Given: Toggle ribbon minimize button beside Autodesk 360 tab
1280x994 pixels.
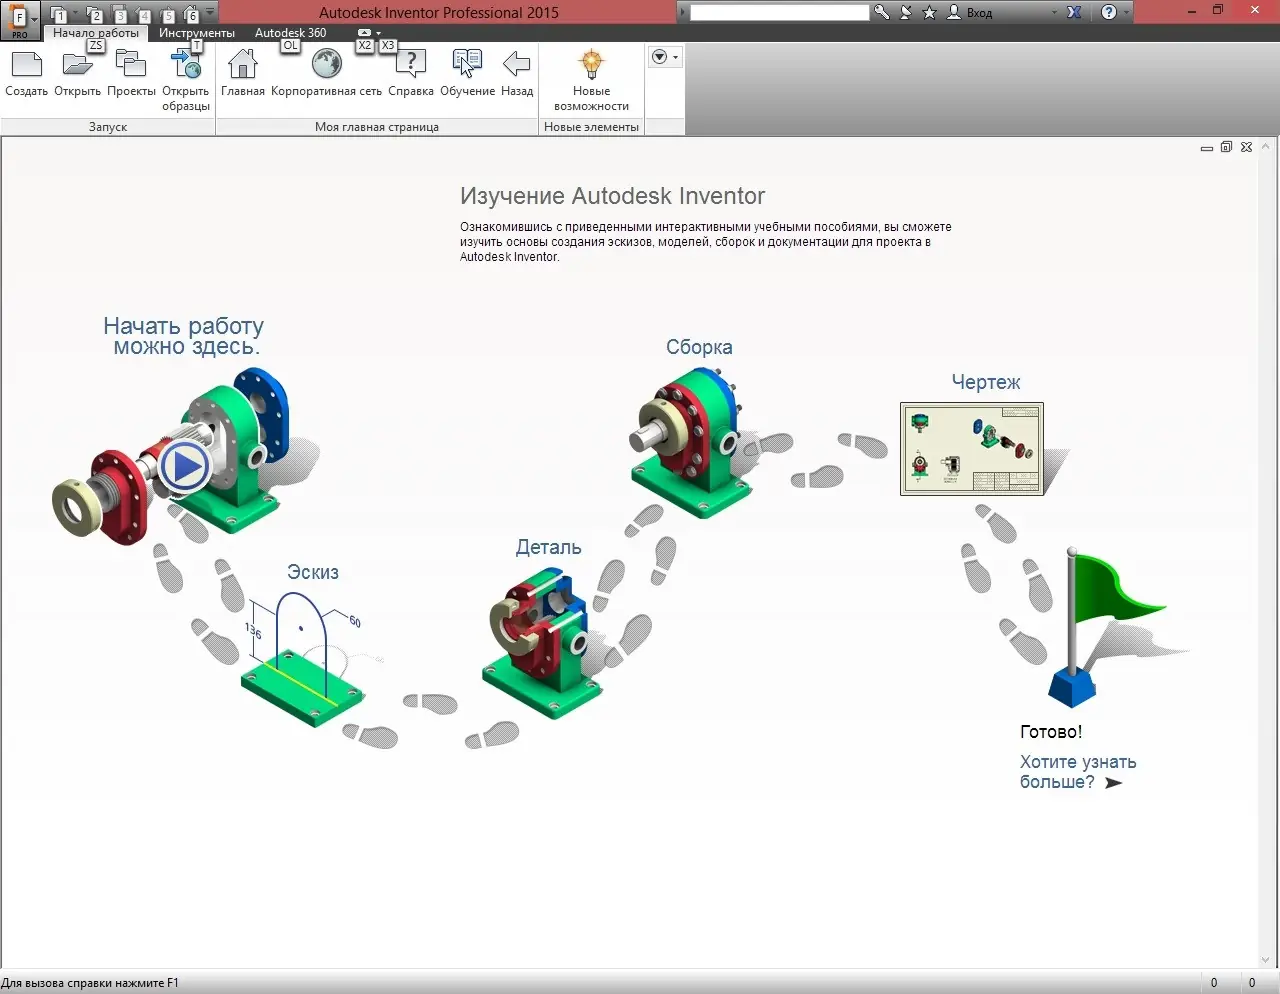Looking at the screenshot, I should (364, 33).
